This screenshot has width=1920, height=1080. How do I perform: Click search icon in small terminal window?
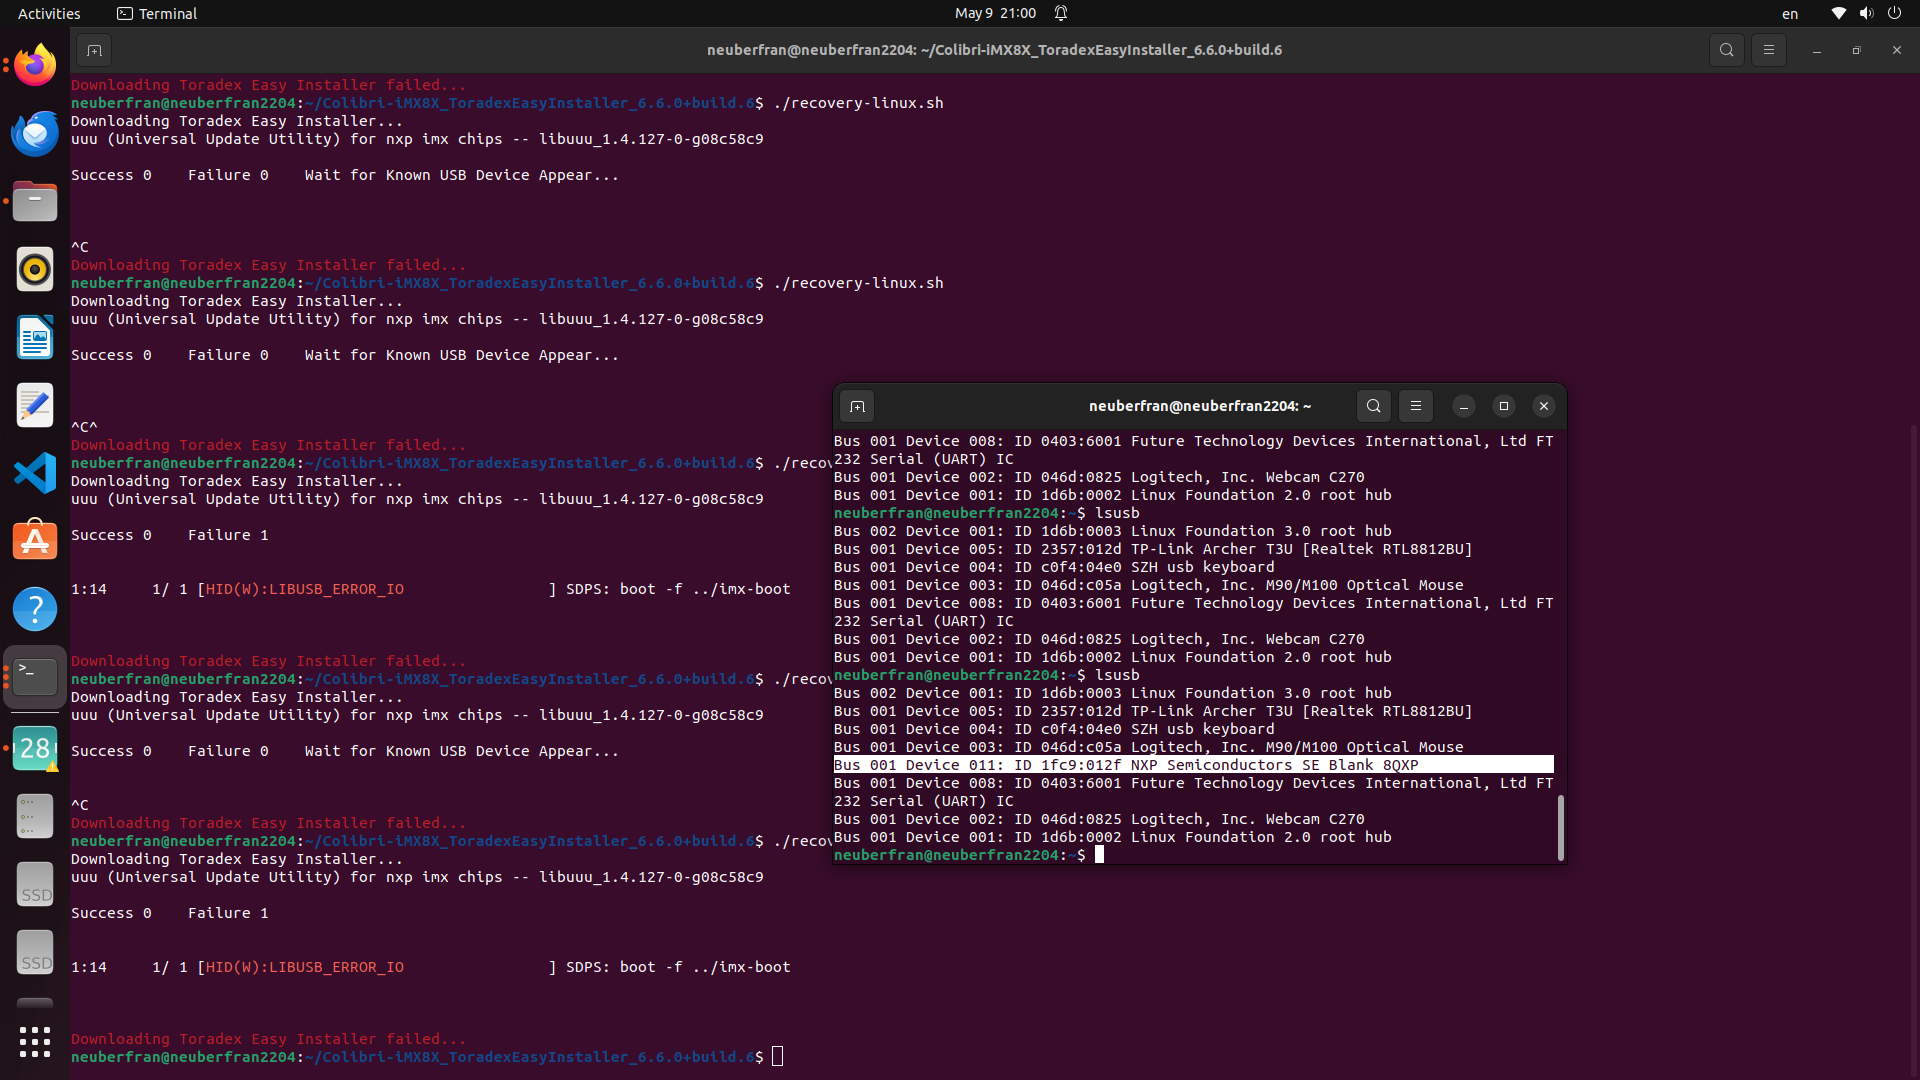point(1373,406)
